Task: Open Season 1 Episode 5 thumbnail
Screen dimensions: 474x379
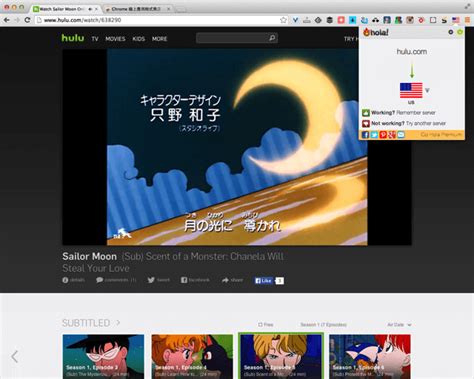Action: pos(281,356)
